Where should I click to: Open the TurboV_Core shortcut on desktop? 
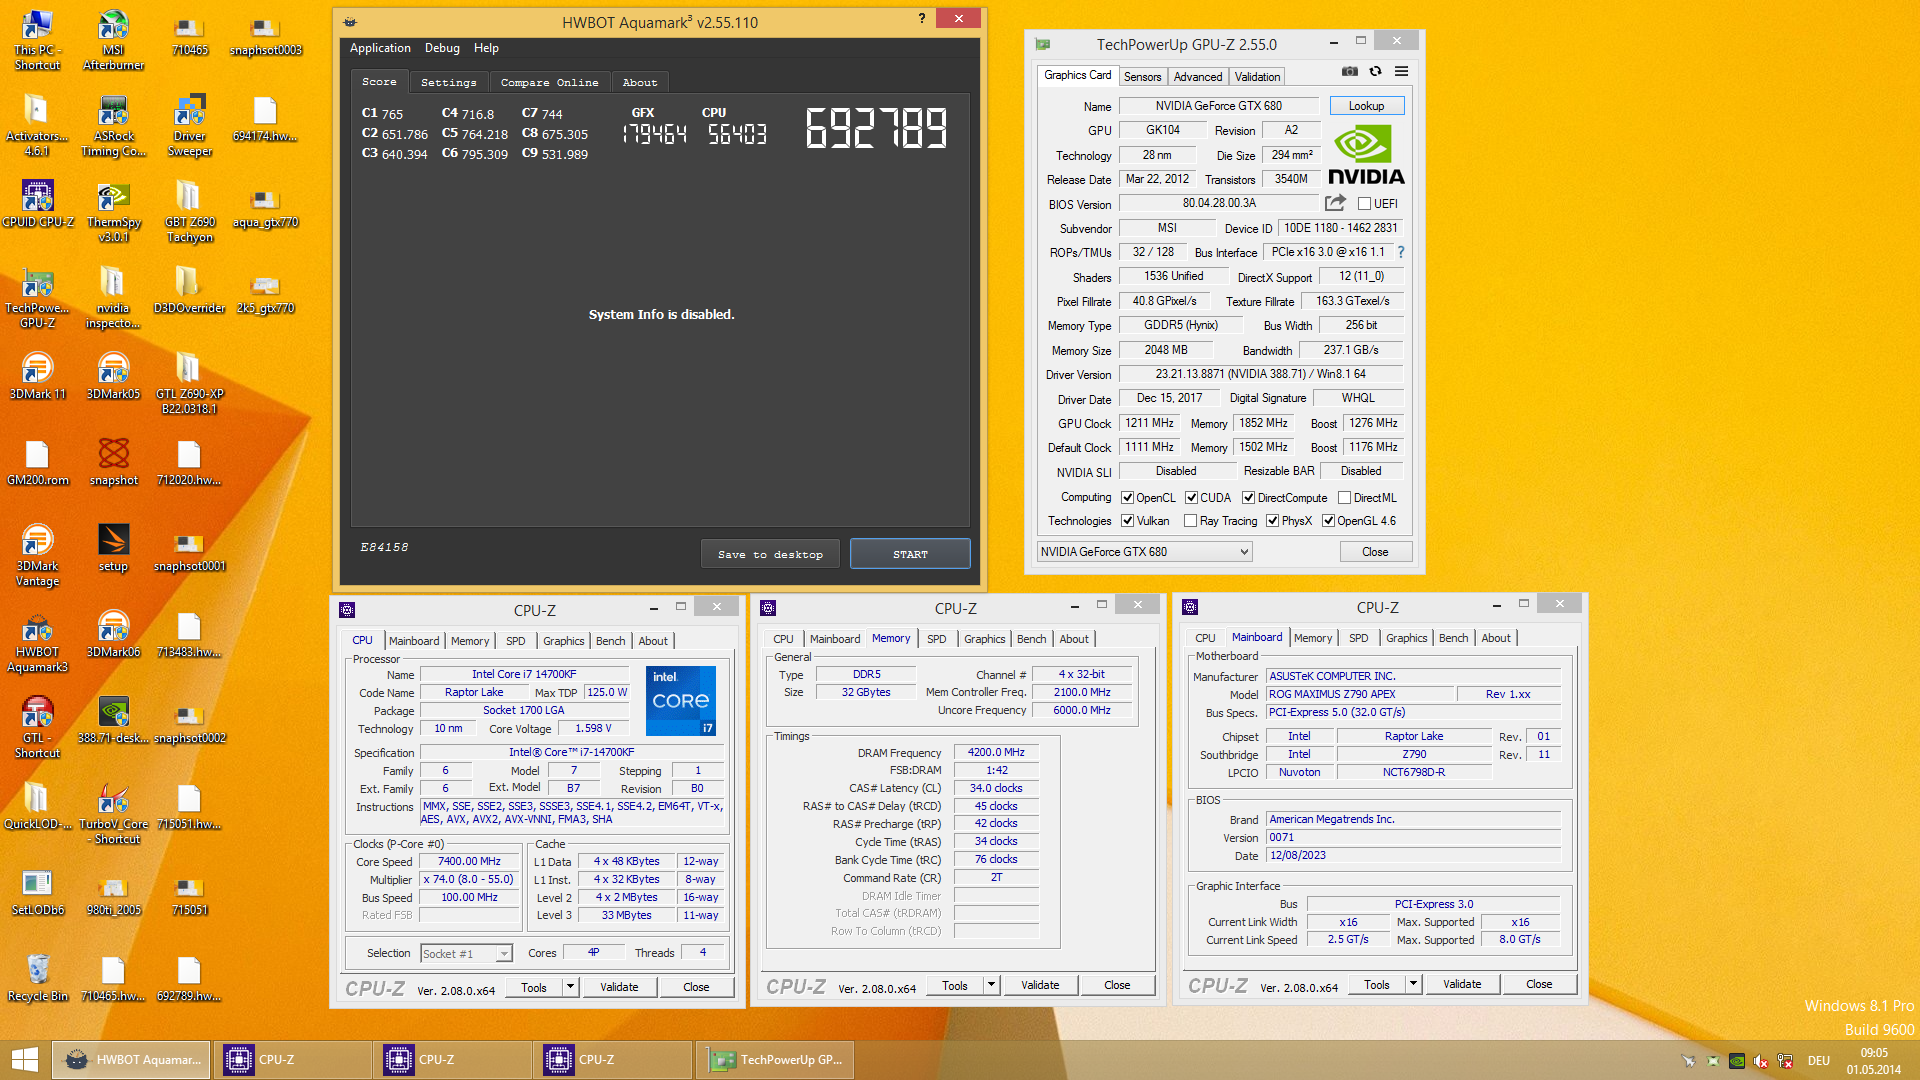coord(113,815)
